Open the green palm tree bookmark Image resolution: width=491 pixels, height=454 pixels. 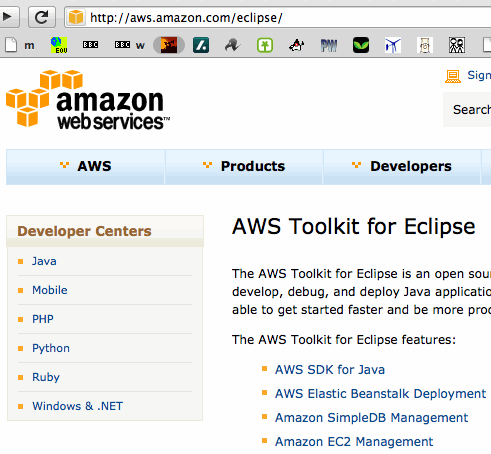[265, 45]
